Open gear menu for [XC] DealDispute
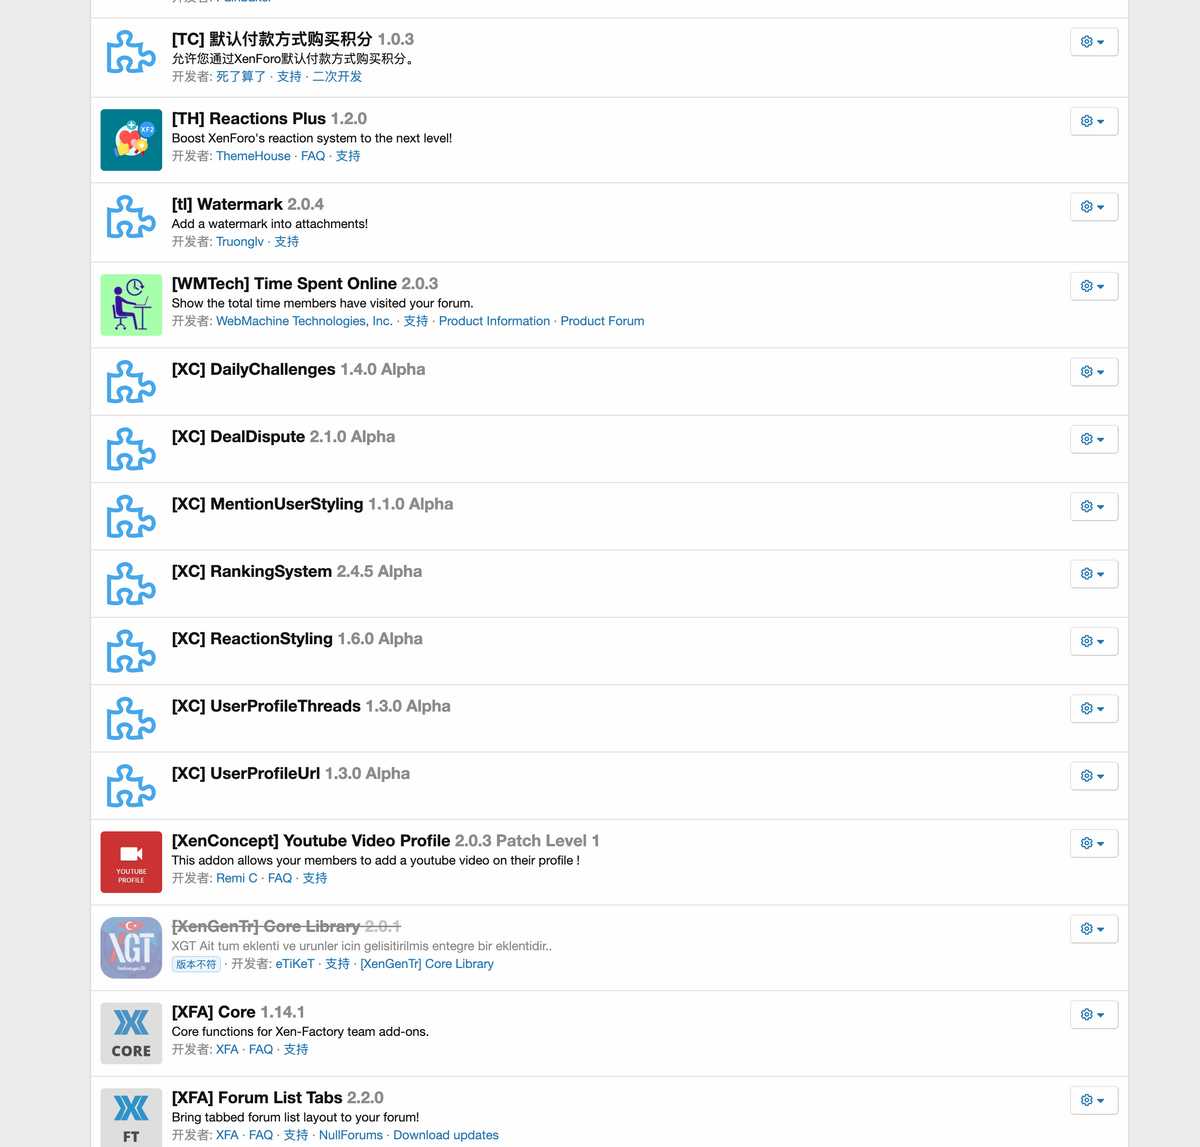Screen dimensions: 1200x1147 pyautogui.click(x=1093, y=439)
